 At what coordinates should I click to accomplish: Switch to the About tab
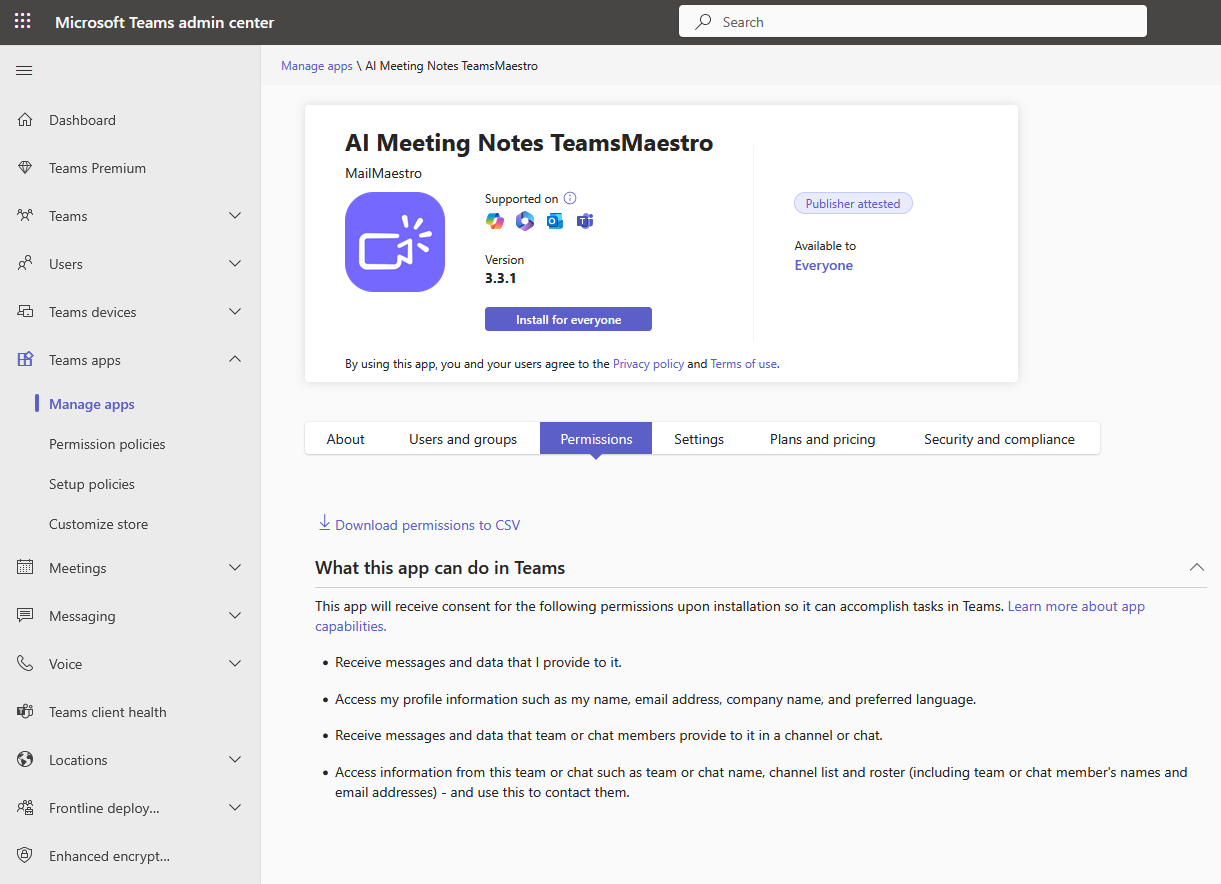point(346,439)
